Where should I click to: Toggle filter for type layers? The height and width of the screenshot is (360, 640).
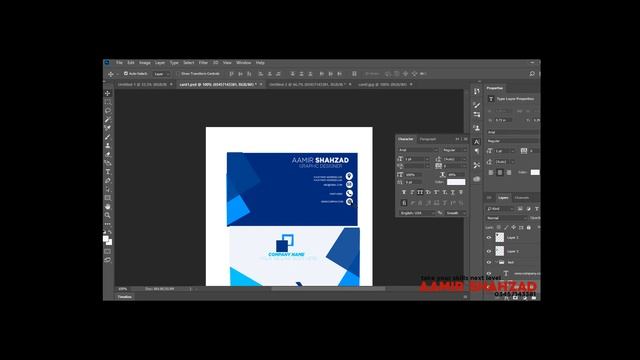pos(537,209)
